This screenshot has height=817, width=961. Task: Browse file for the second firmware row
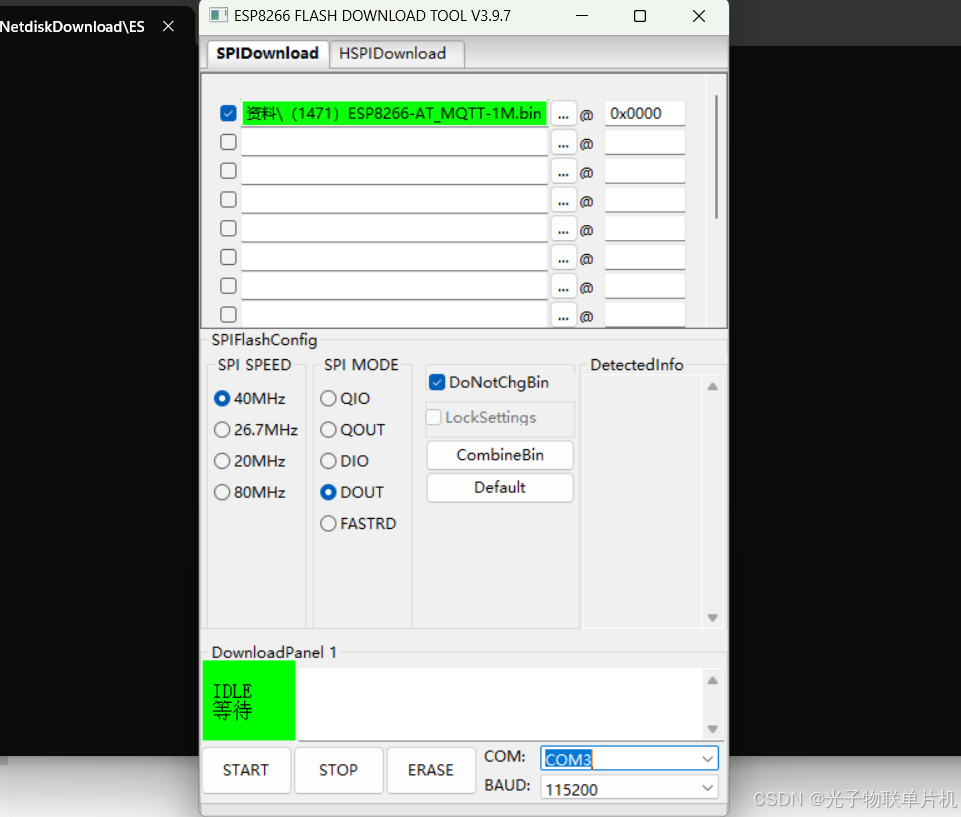point(563,143)
